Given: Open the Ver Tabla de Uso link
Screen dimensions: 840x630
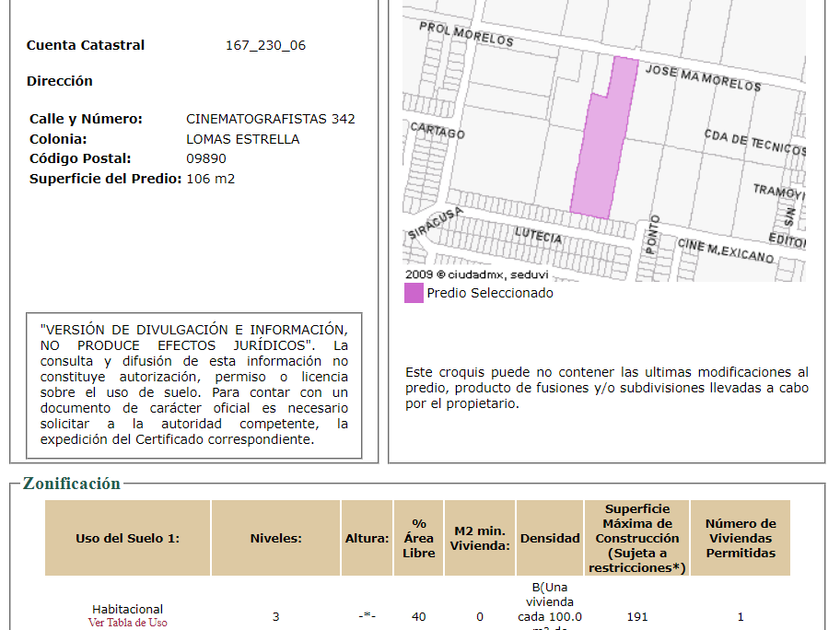Looking at the screenshot, I should (x=127, y=623).
